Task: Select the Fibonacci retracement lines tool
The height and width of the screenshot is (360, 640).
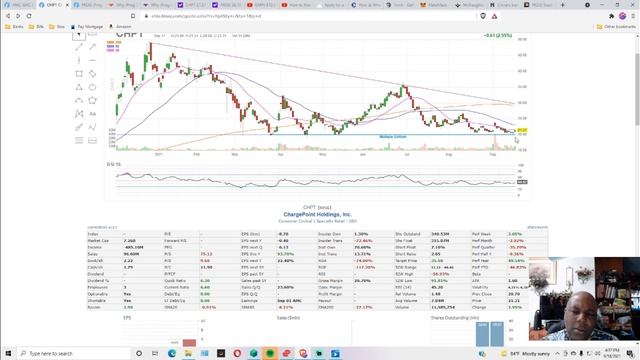Action: click(79, 140)
